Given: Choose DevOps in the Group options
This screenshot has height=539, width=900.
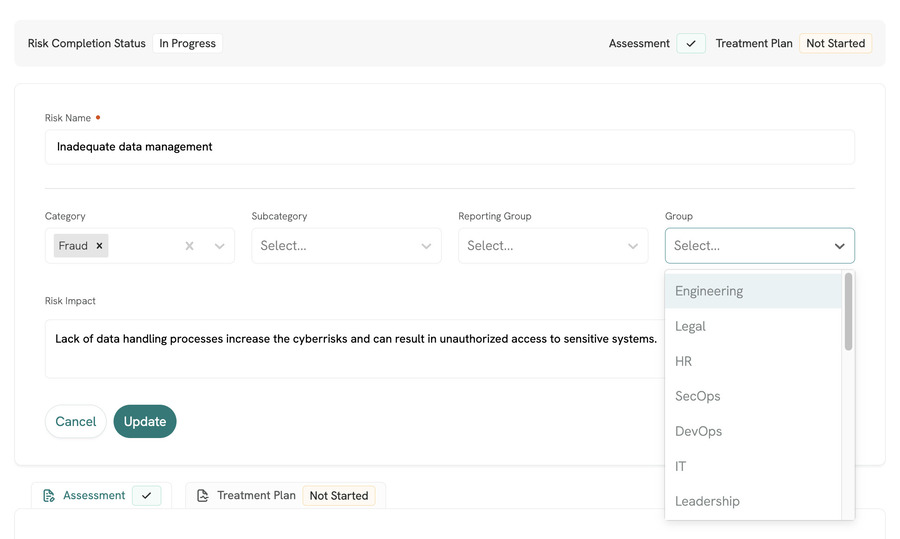Looking at the screenshot, I should point(698,431).
